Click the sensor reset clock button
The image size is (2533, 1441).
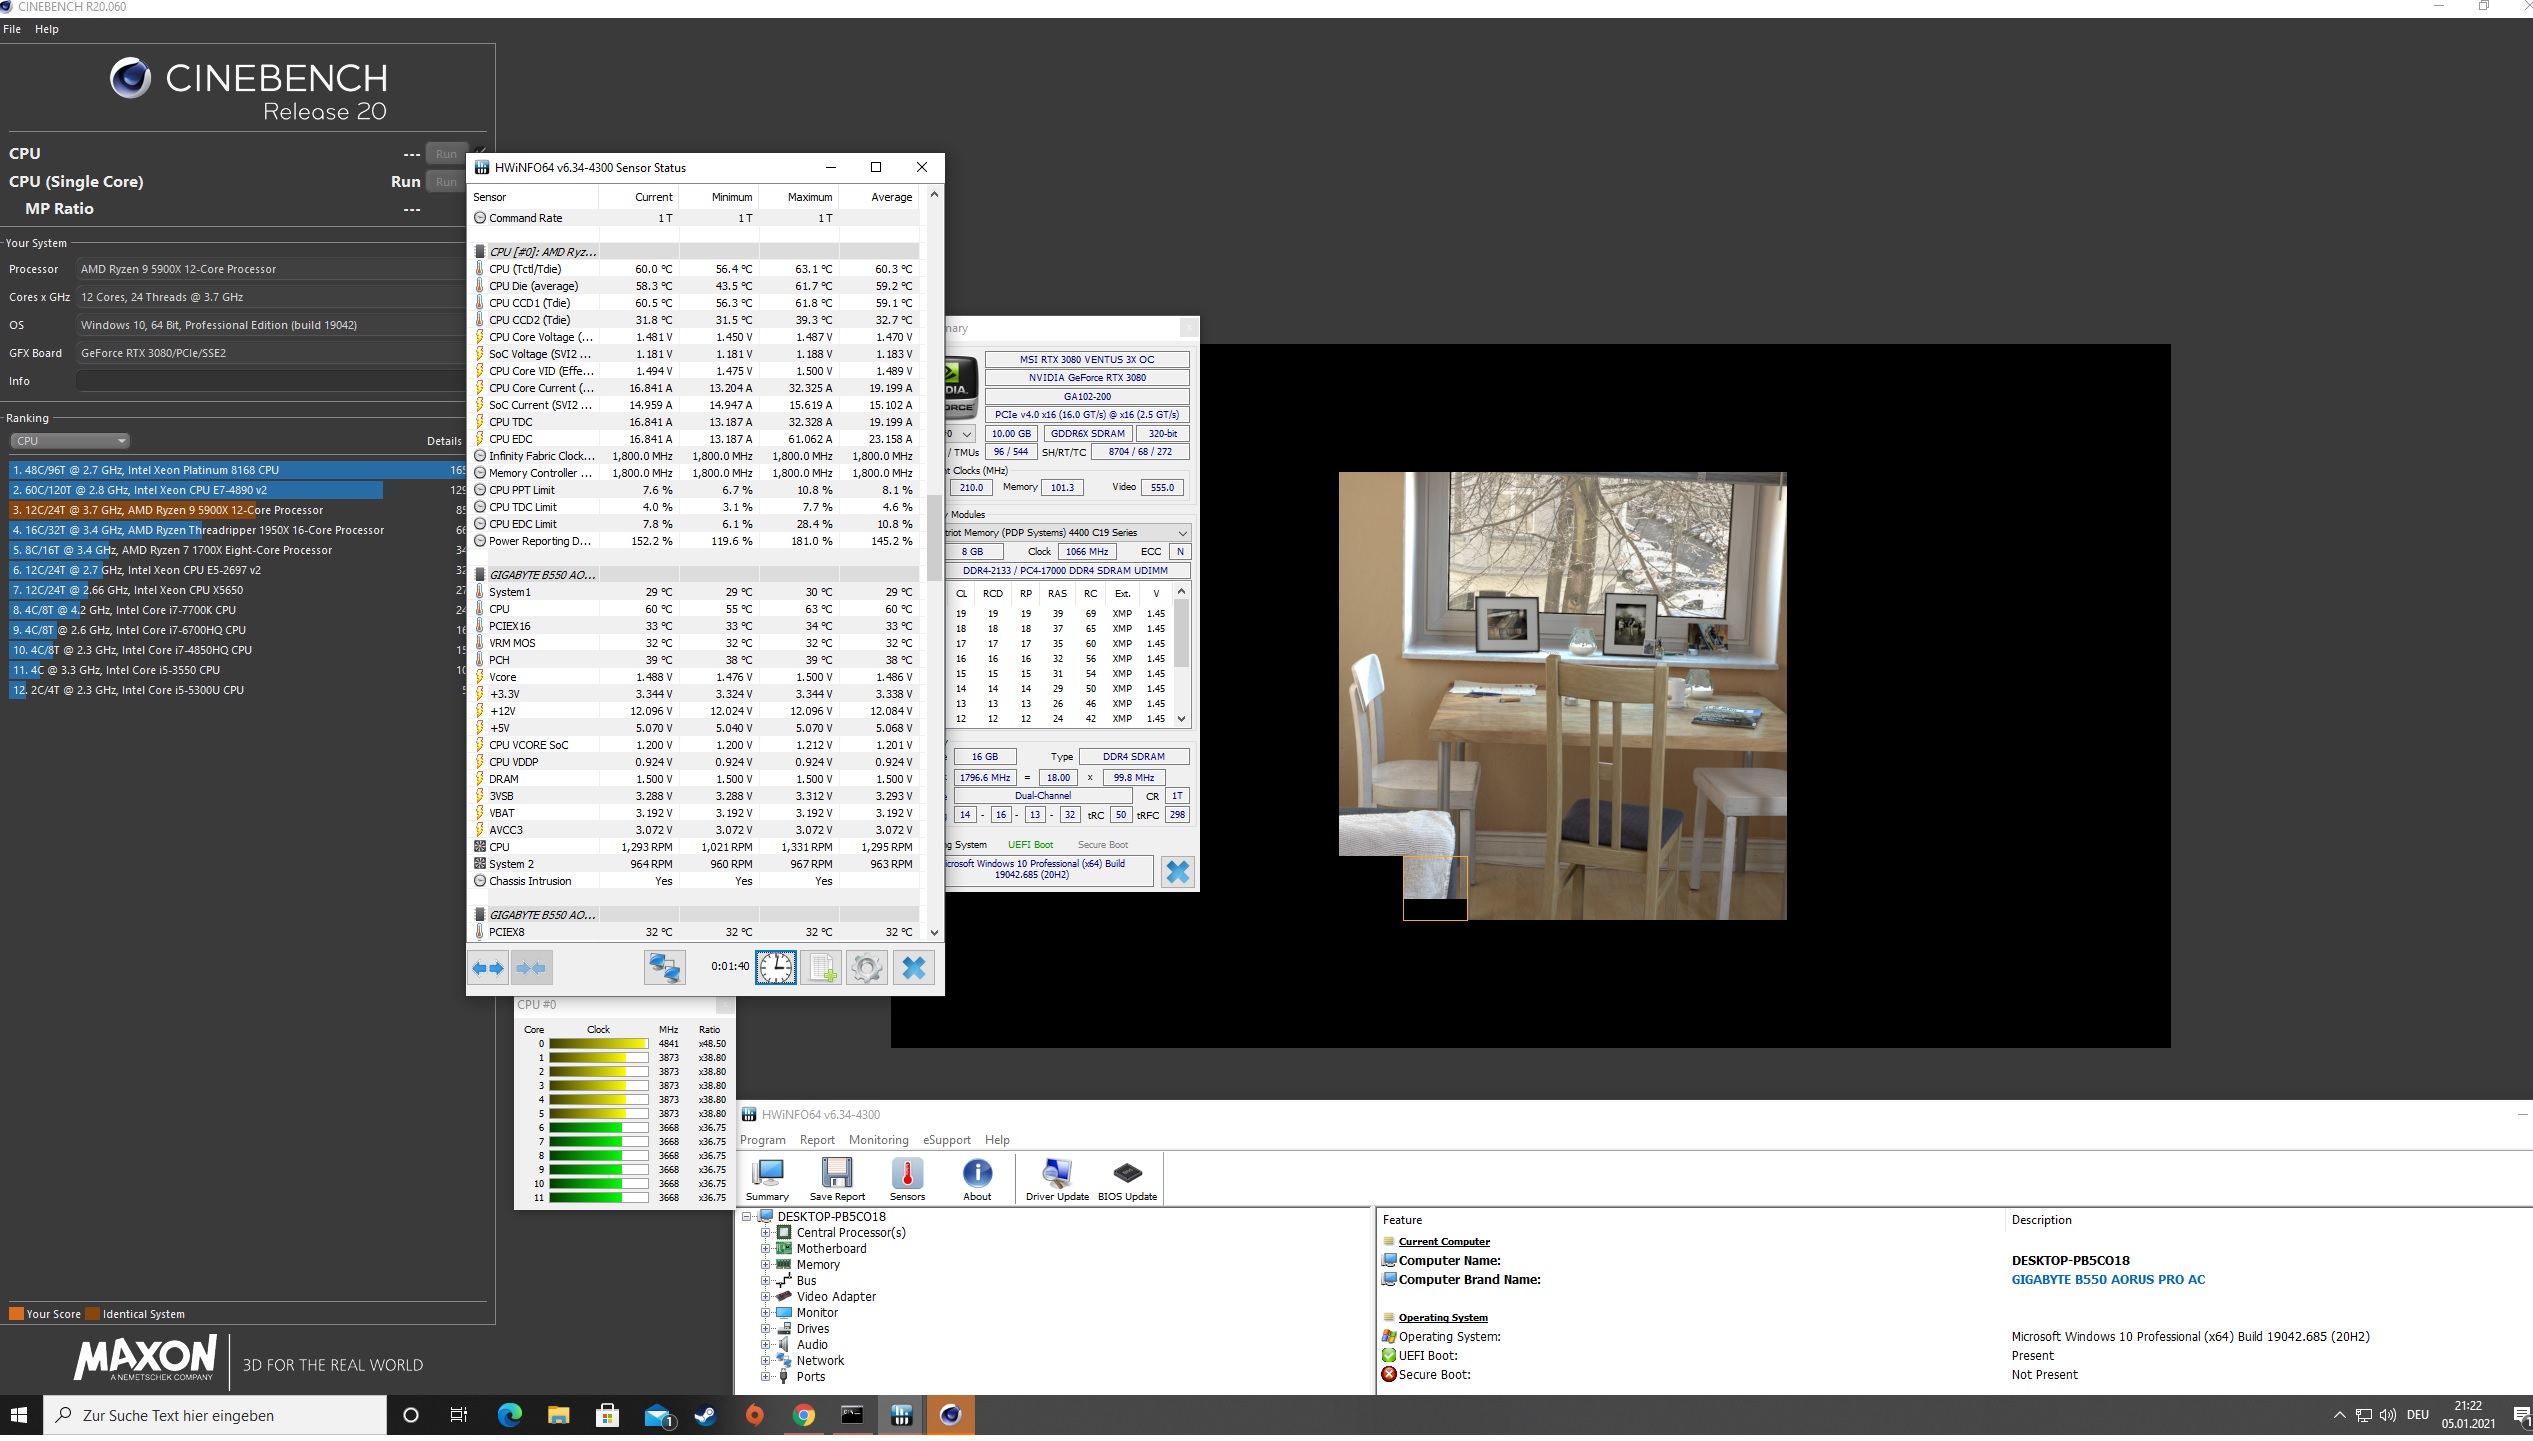click(x=775, y=968)
